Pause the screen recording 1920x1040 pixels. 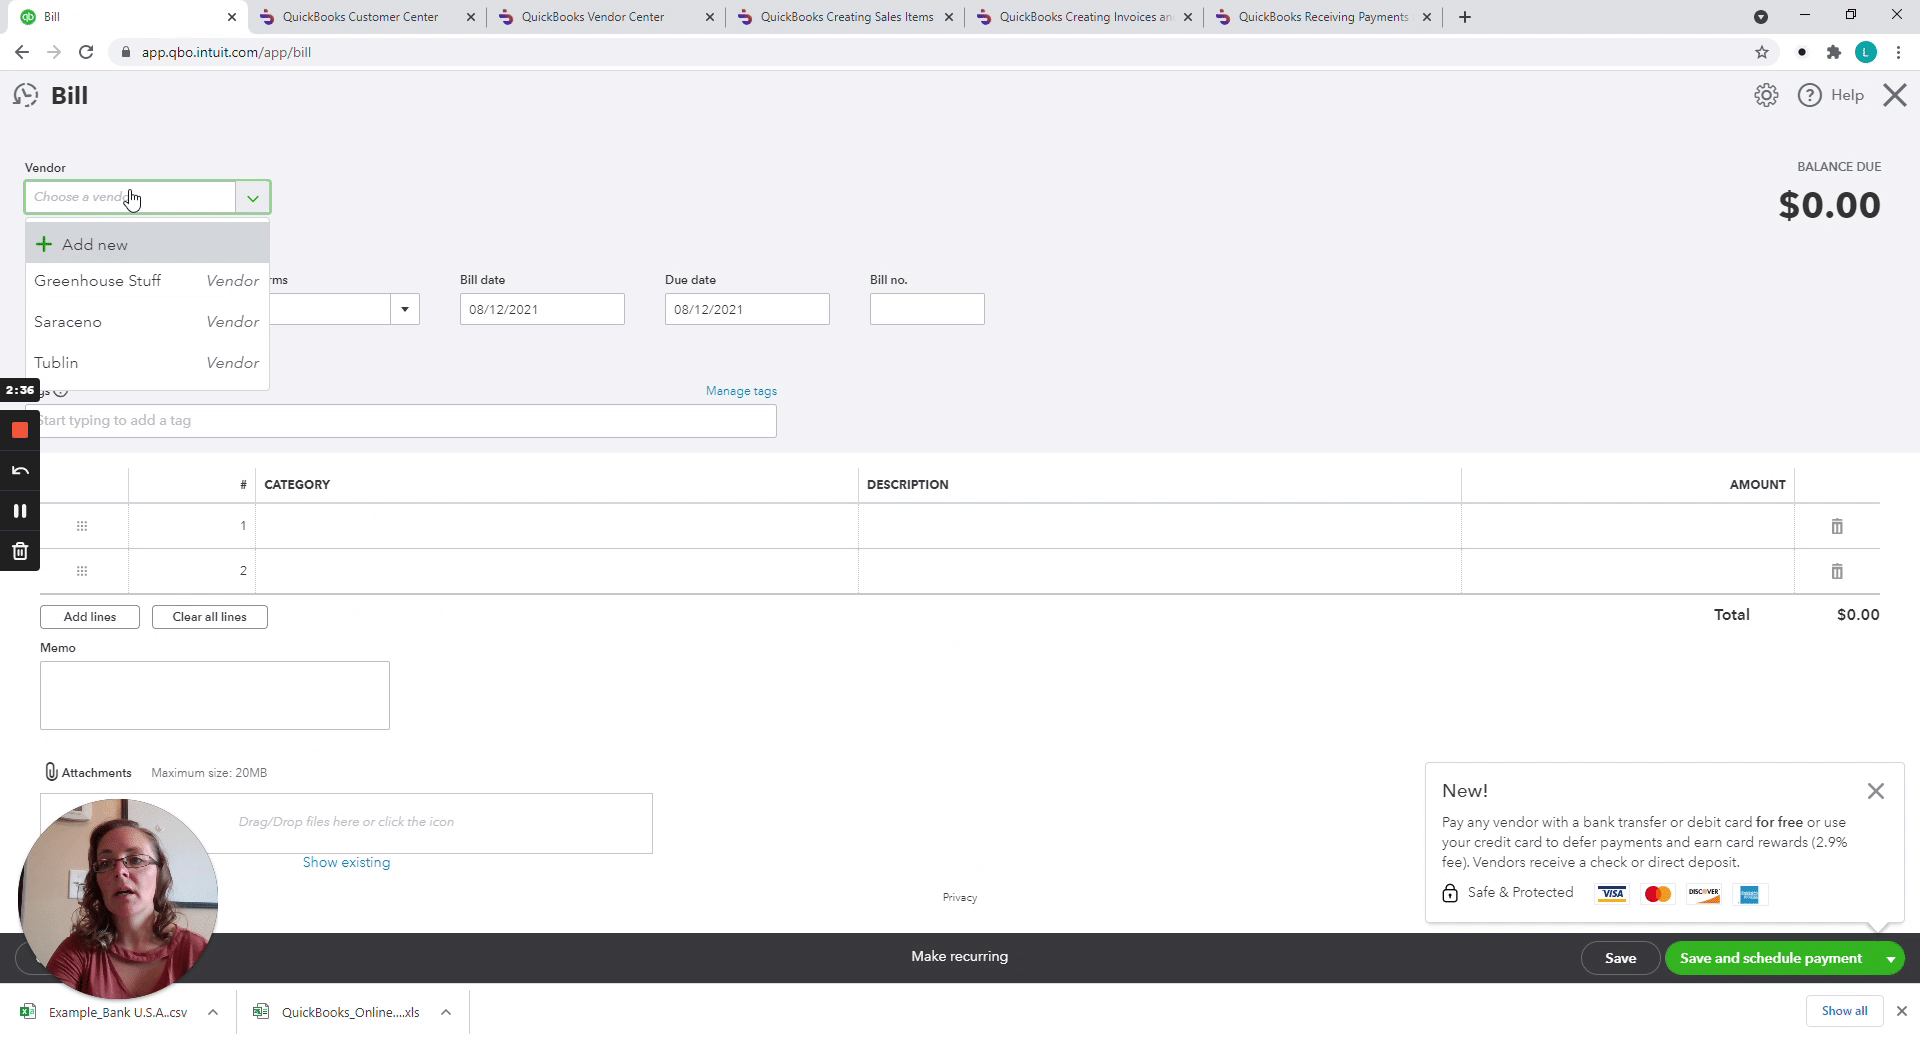pos(20,511)
